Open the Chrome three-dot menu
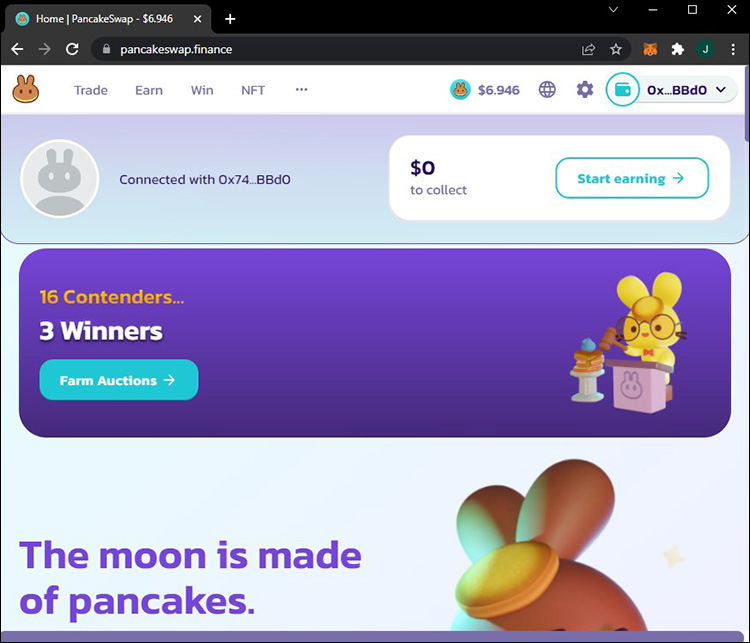This screenshot has height=643, width=750. pos(733,49)
